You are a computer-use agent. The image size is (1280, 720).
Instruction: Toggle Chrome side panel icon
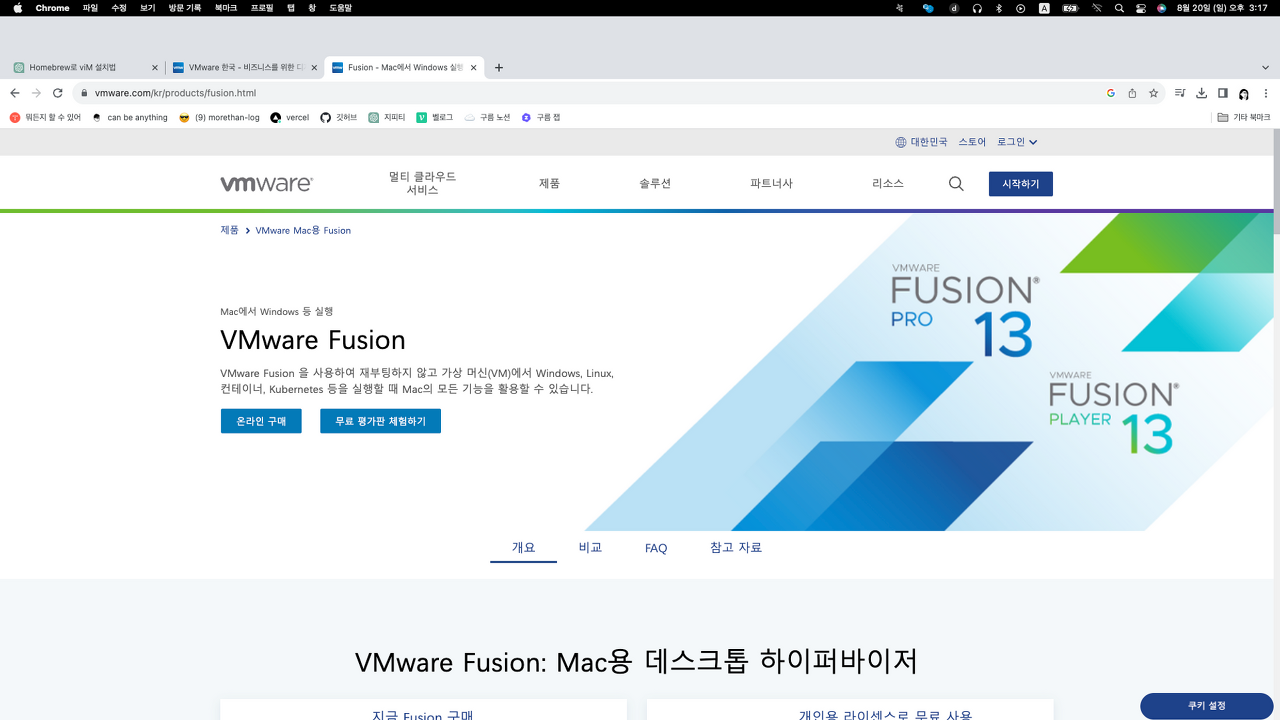1222,93
